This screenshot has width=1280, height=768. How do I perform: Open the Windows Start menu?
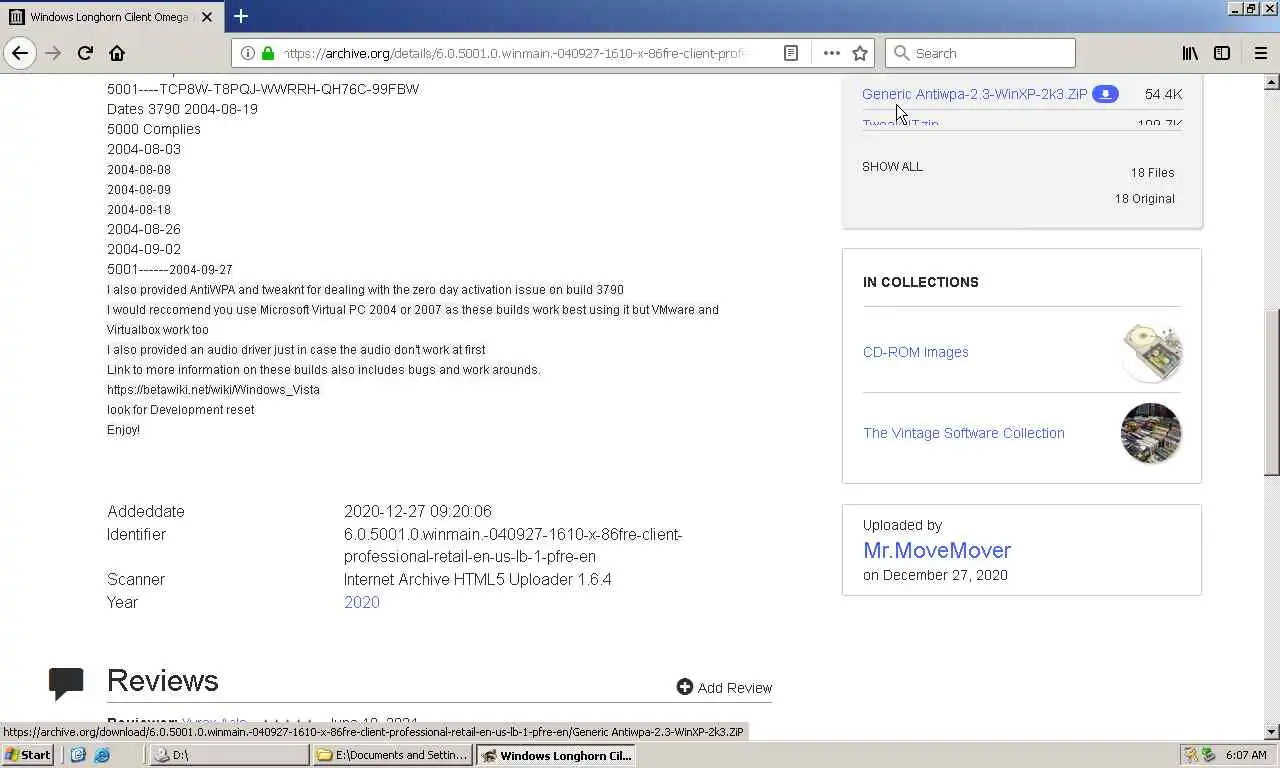coord(28,755)
